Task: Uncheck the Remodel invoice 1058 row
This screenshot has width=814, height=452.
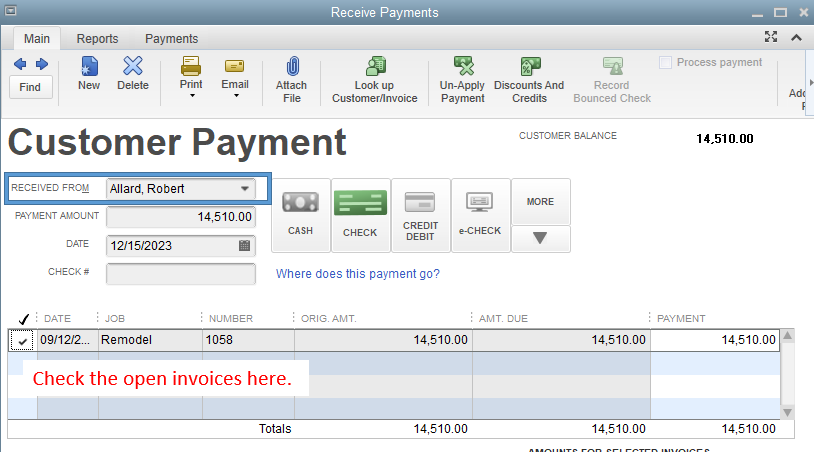Action: 22,341
